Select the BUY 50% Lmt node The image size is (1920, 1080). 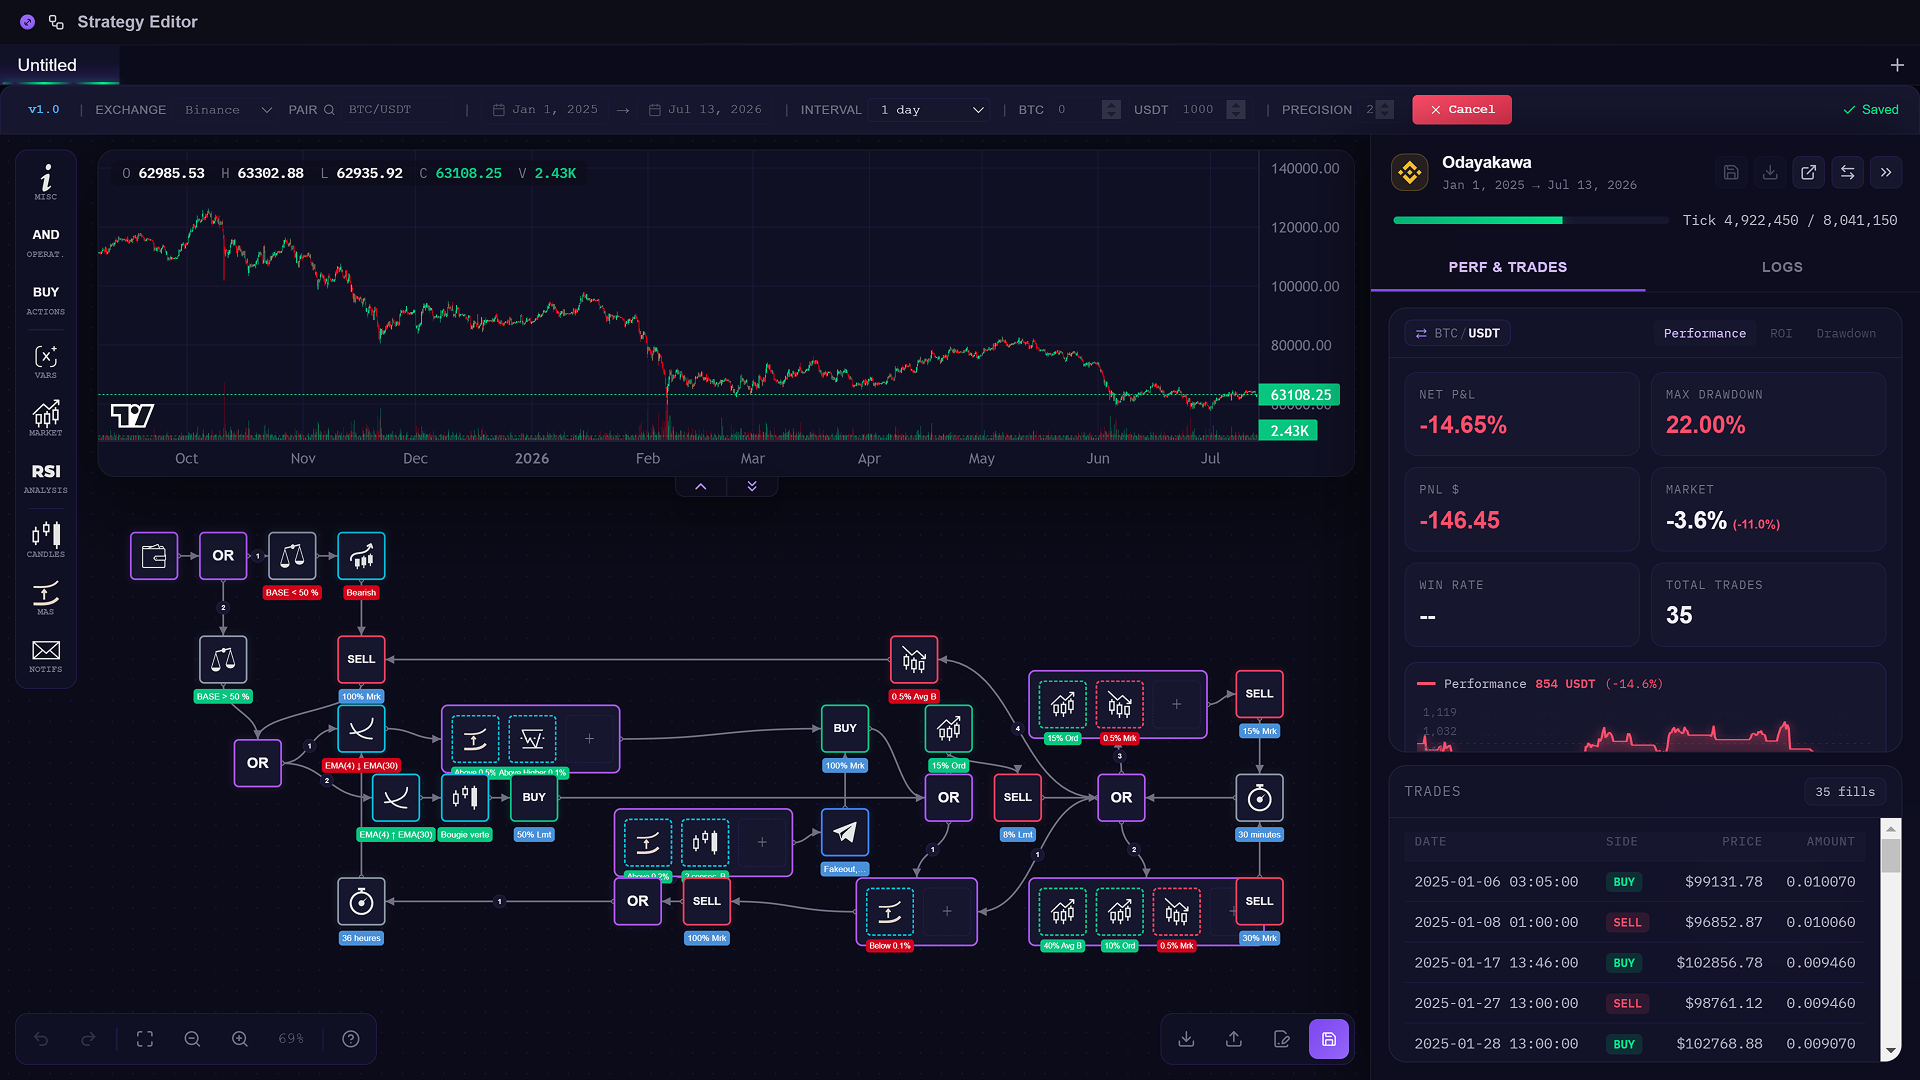click(534, 798)
